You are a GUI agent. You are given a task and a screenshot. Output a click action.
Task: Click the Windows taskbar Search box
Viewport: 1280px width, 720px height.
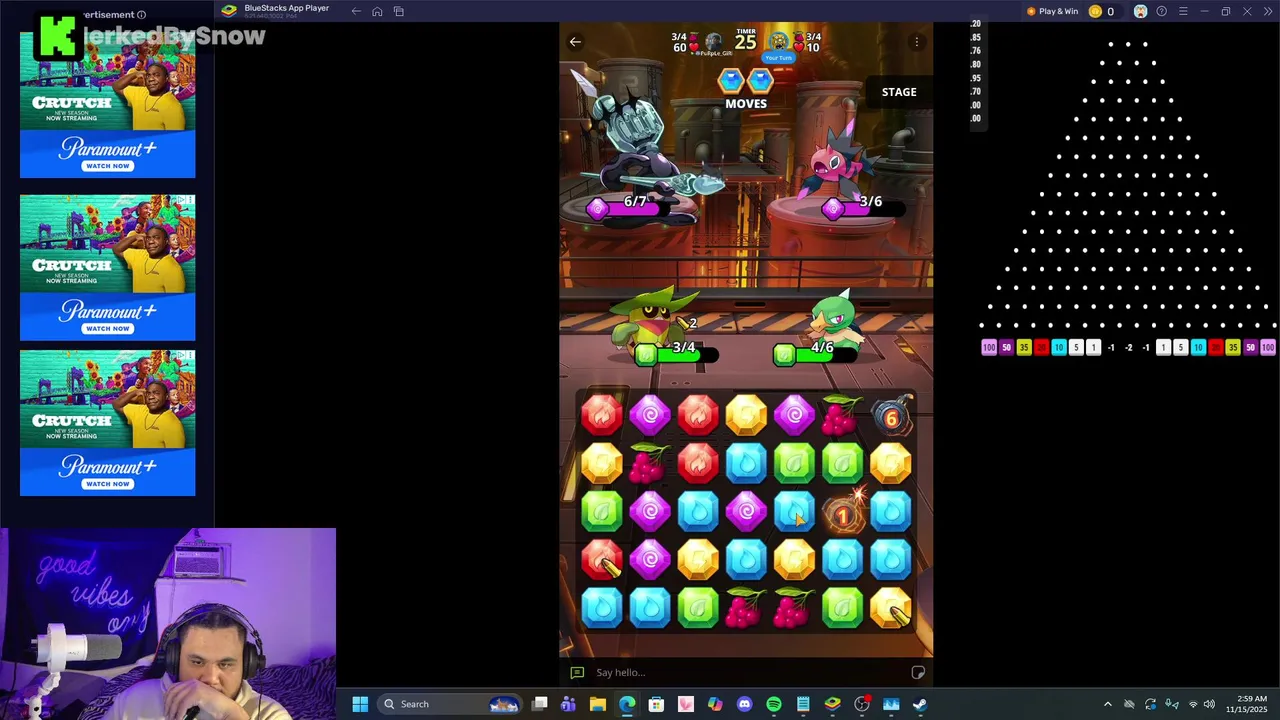(x=450, y=704)
